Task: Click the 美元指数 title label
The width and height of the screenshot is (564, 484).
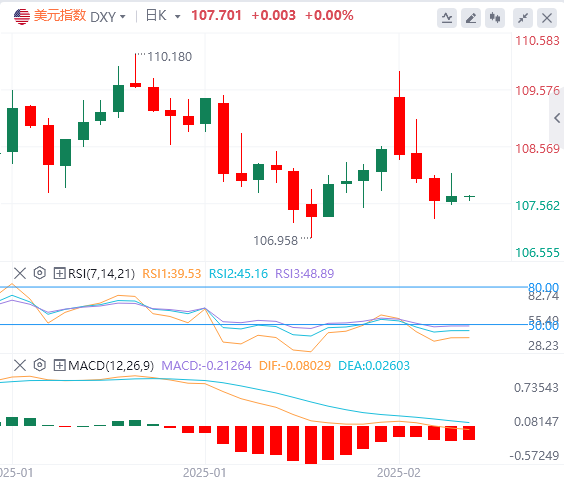Action: 60,16
